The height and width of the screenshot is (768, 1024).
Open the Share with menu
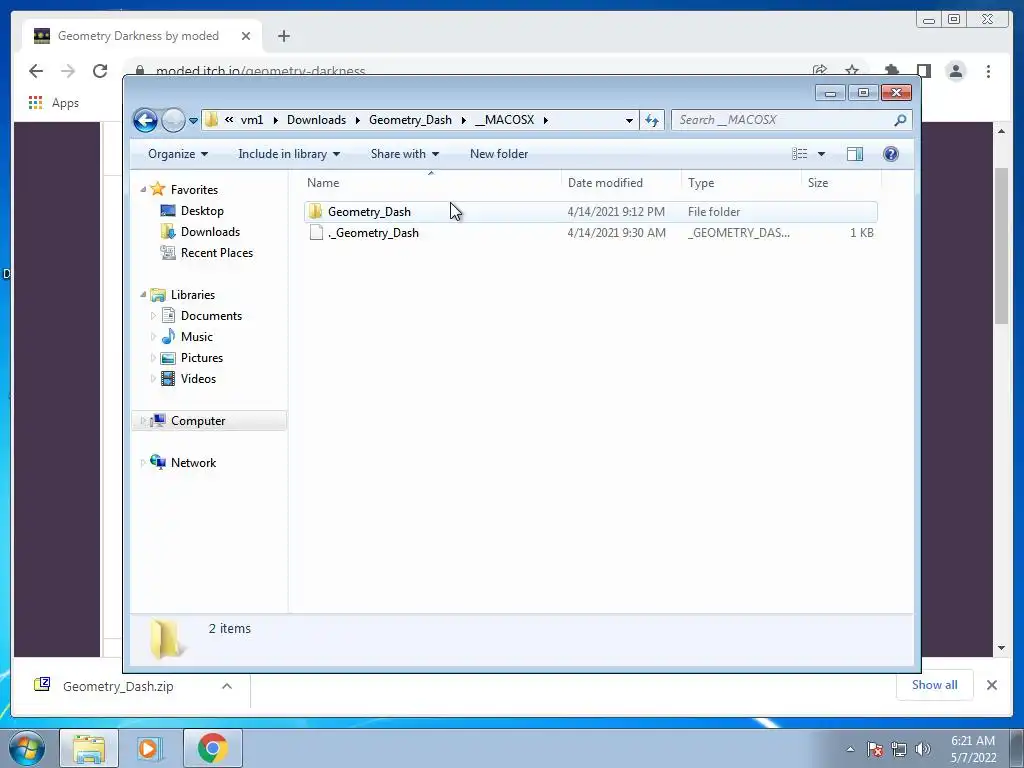[x=405, y=154]
